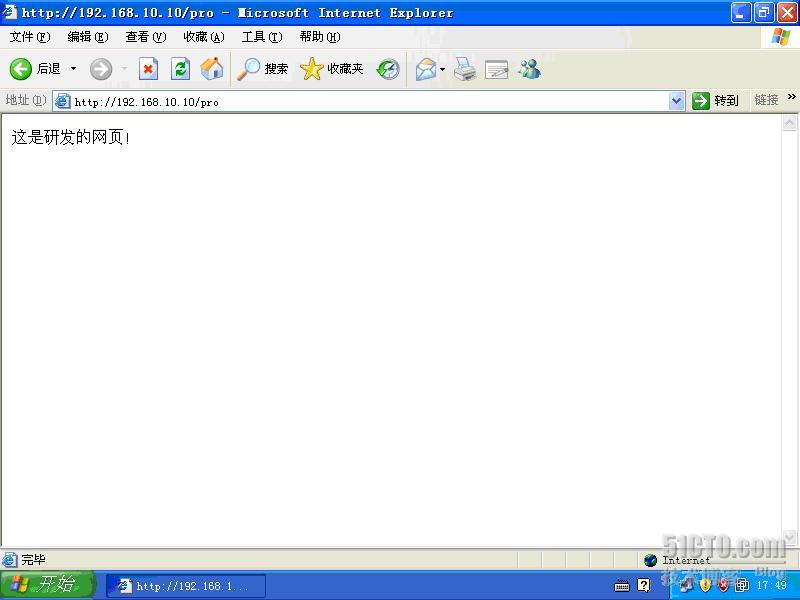Image resolution: width=800 pixels, height=600 pixels.
Task: Click the Edit page toolbar icon
Action: pyautogui.click(x=496, y=69)
